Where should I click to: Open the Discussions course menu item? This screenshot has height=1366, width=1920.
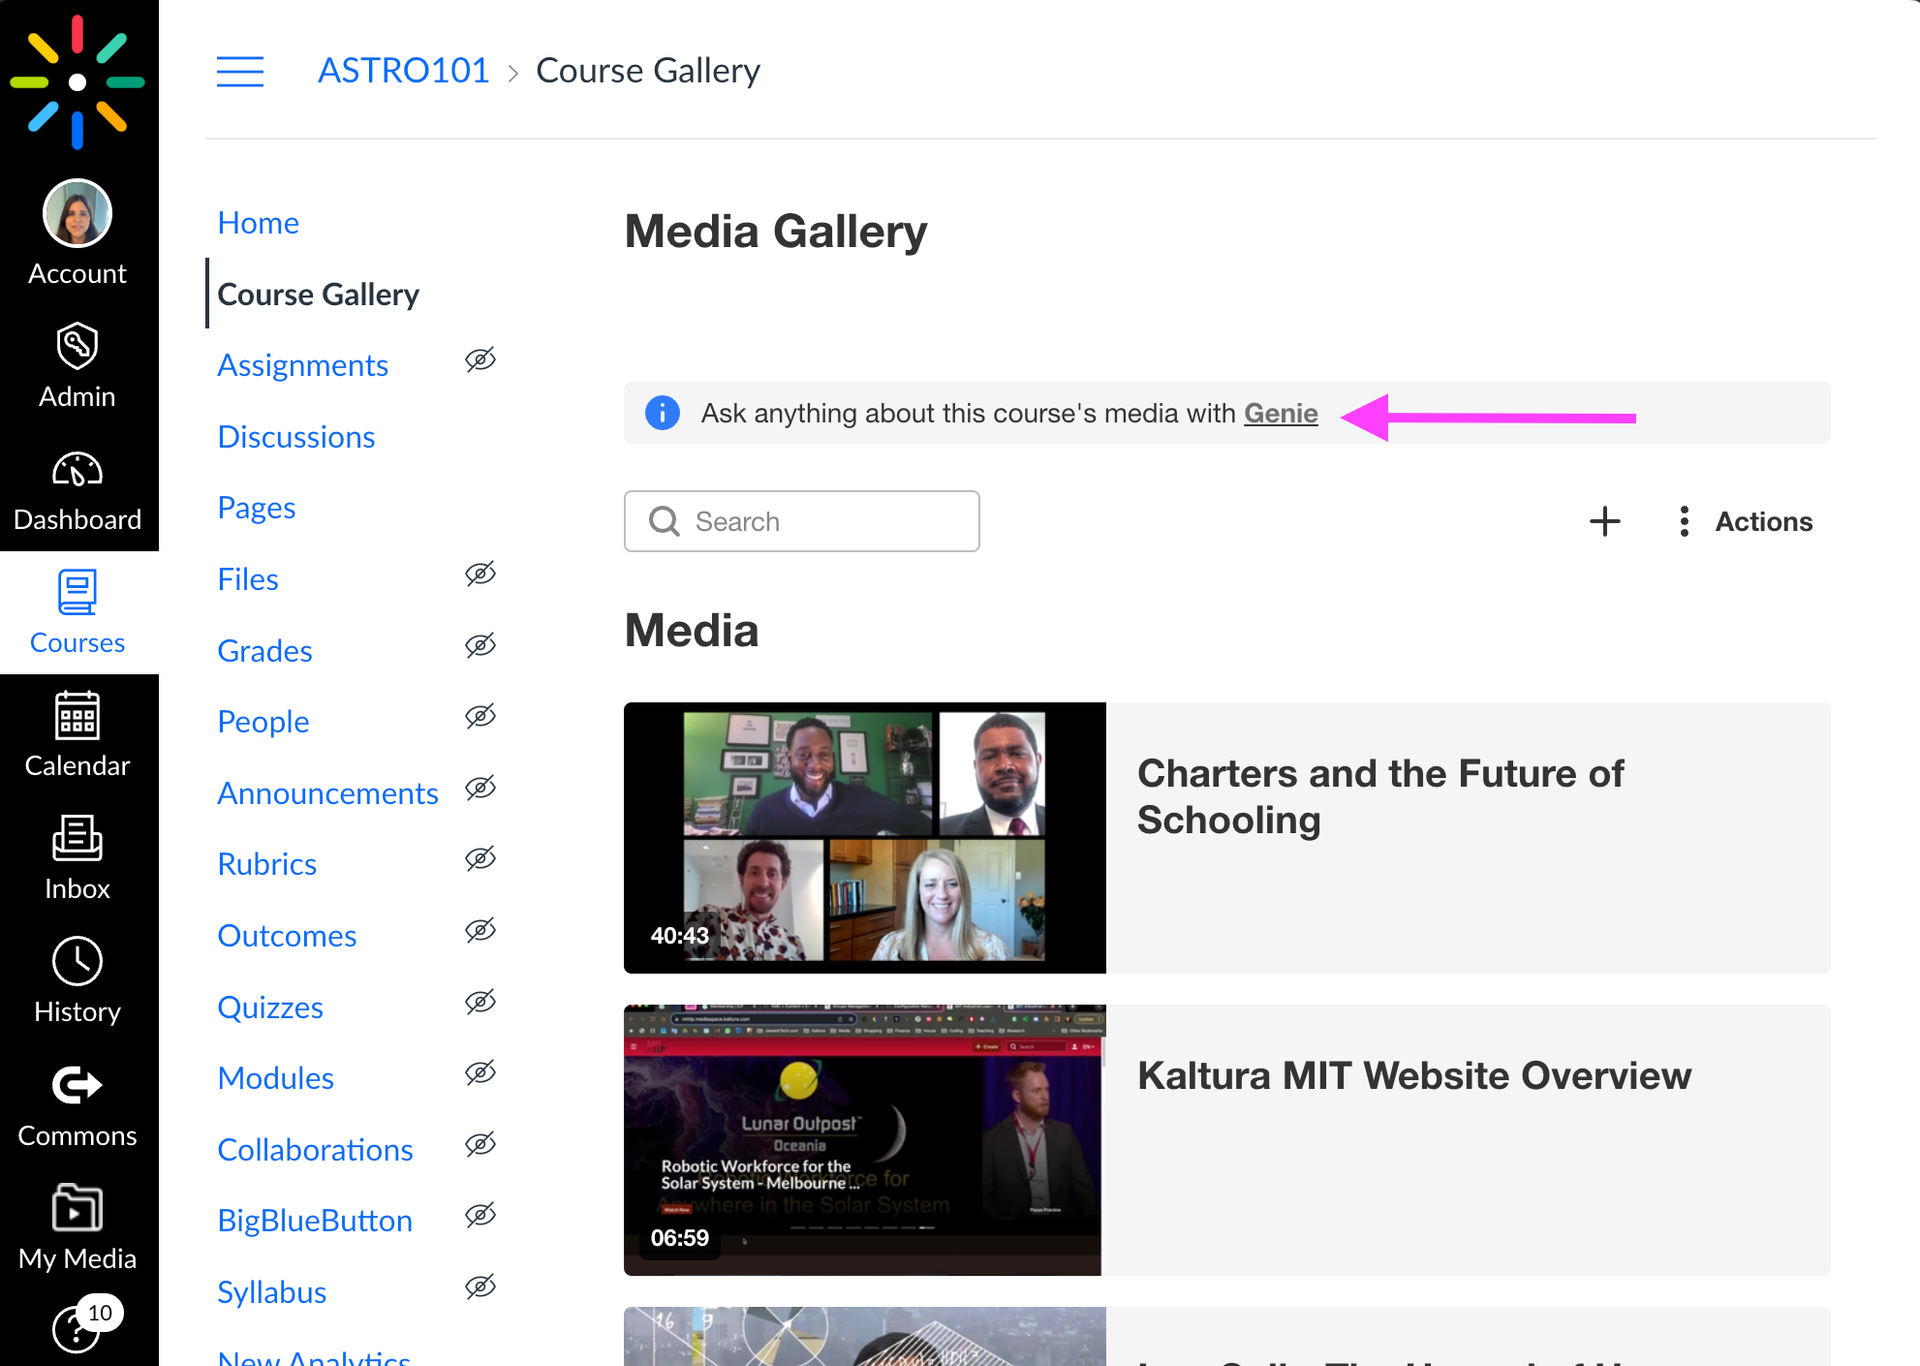point(296,437)
